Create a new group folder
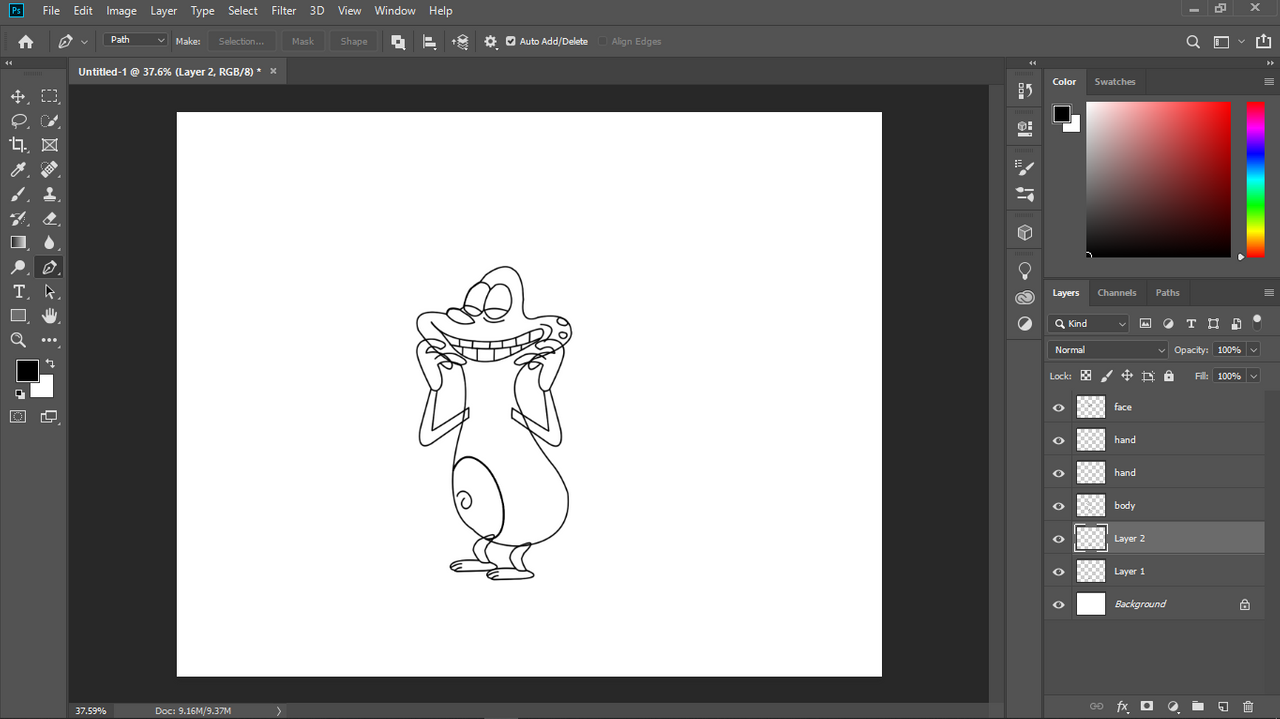This screenshot has width=1280, height=719. (1198, 706)
